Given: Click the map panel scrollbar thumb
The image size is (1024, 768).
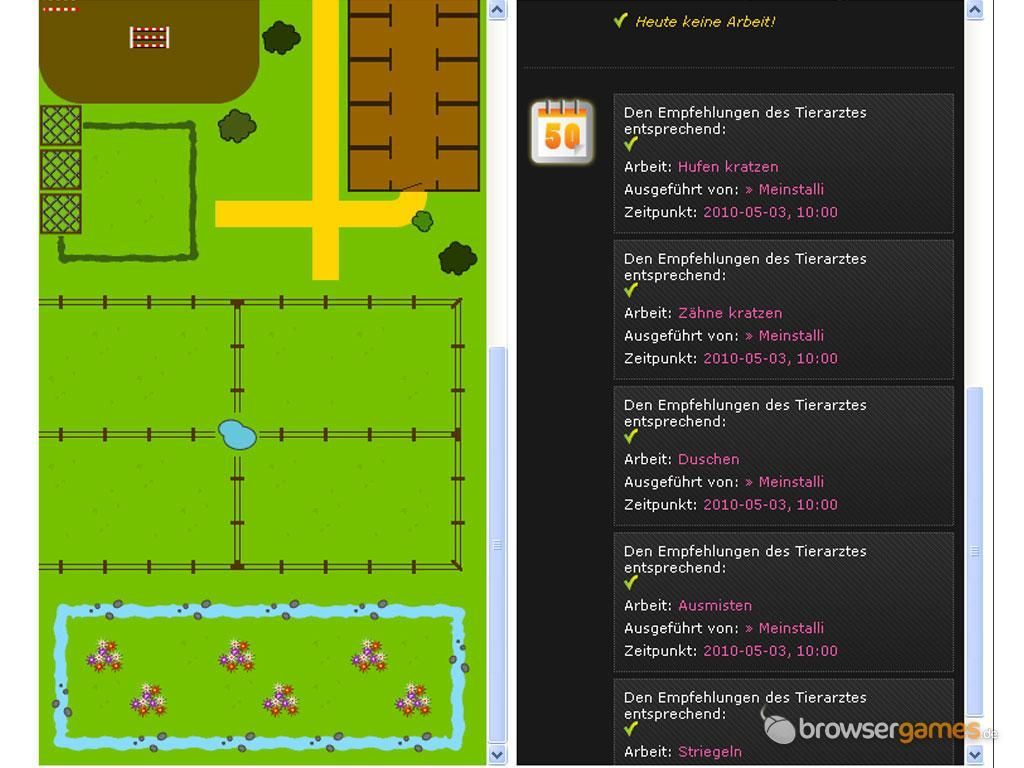Looking at the screenshot, I should point(497,545).
